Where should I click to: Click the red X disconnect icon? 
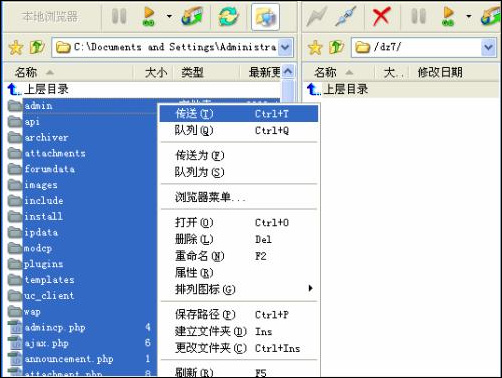[x=381, y=17]
